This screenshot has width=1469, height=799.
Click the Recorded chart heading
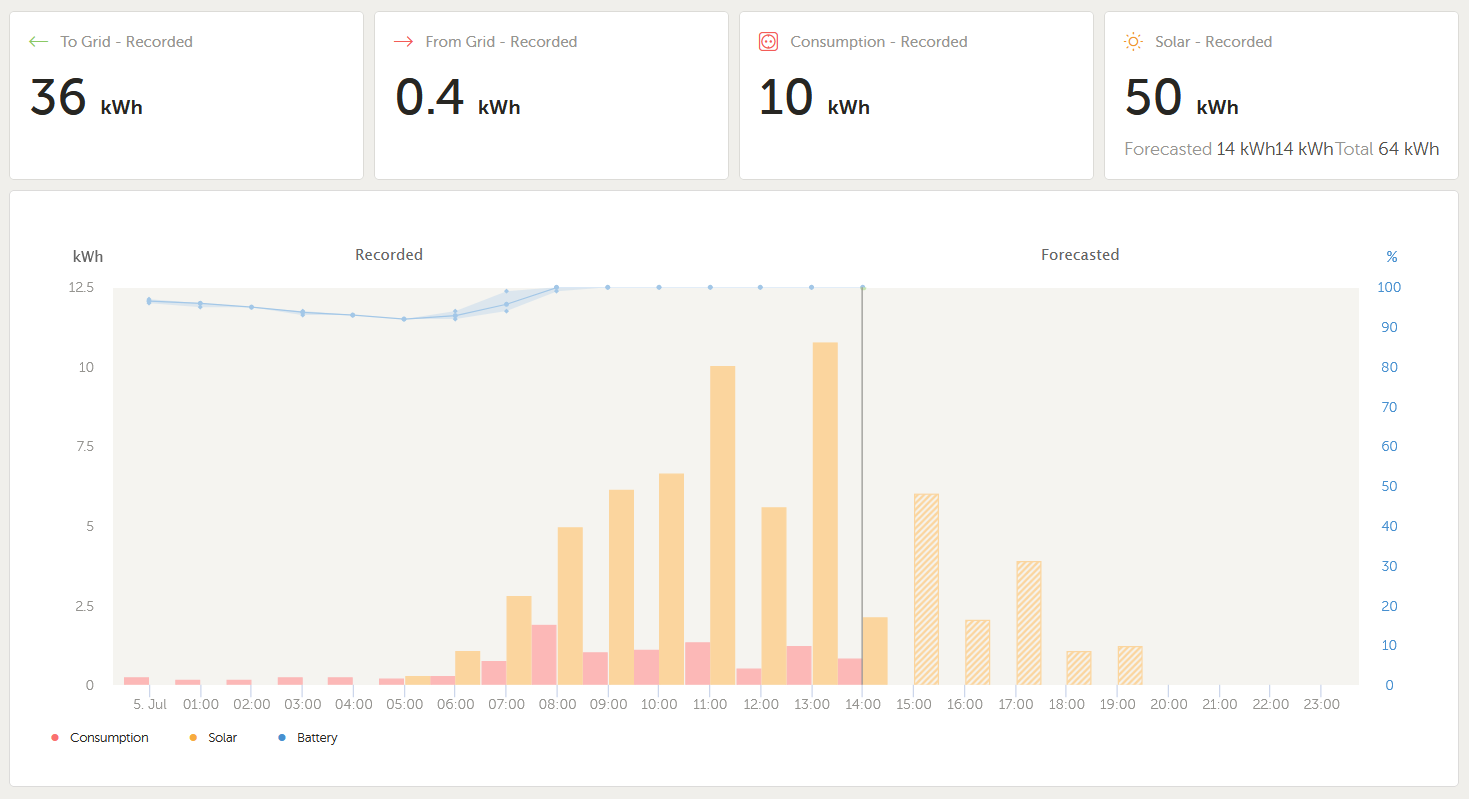389,255
